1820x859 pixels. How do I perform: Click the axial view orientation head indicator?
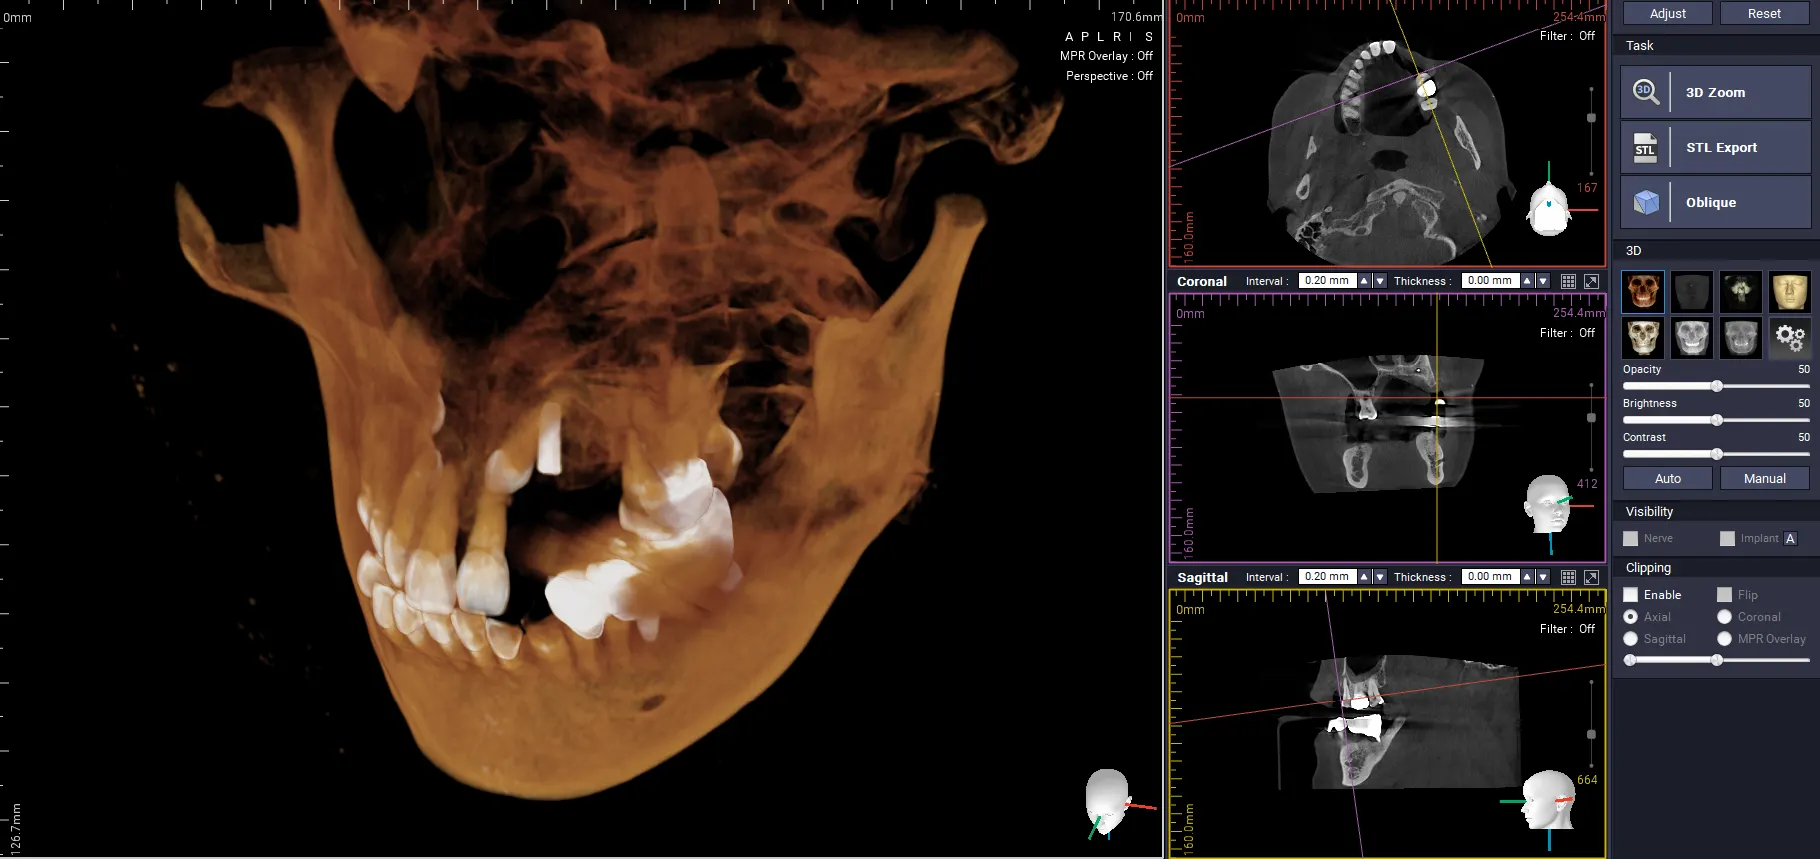(x=1549, y=209)
